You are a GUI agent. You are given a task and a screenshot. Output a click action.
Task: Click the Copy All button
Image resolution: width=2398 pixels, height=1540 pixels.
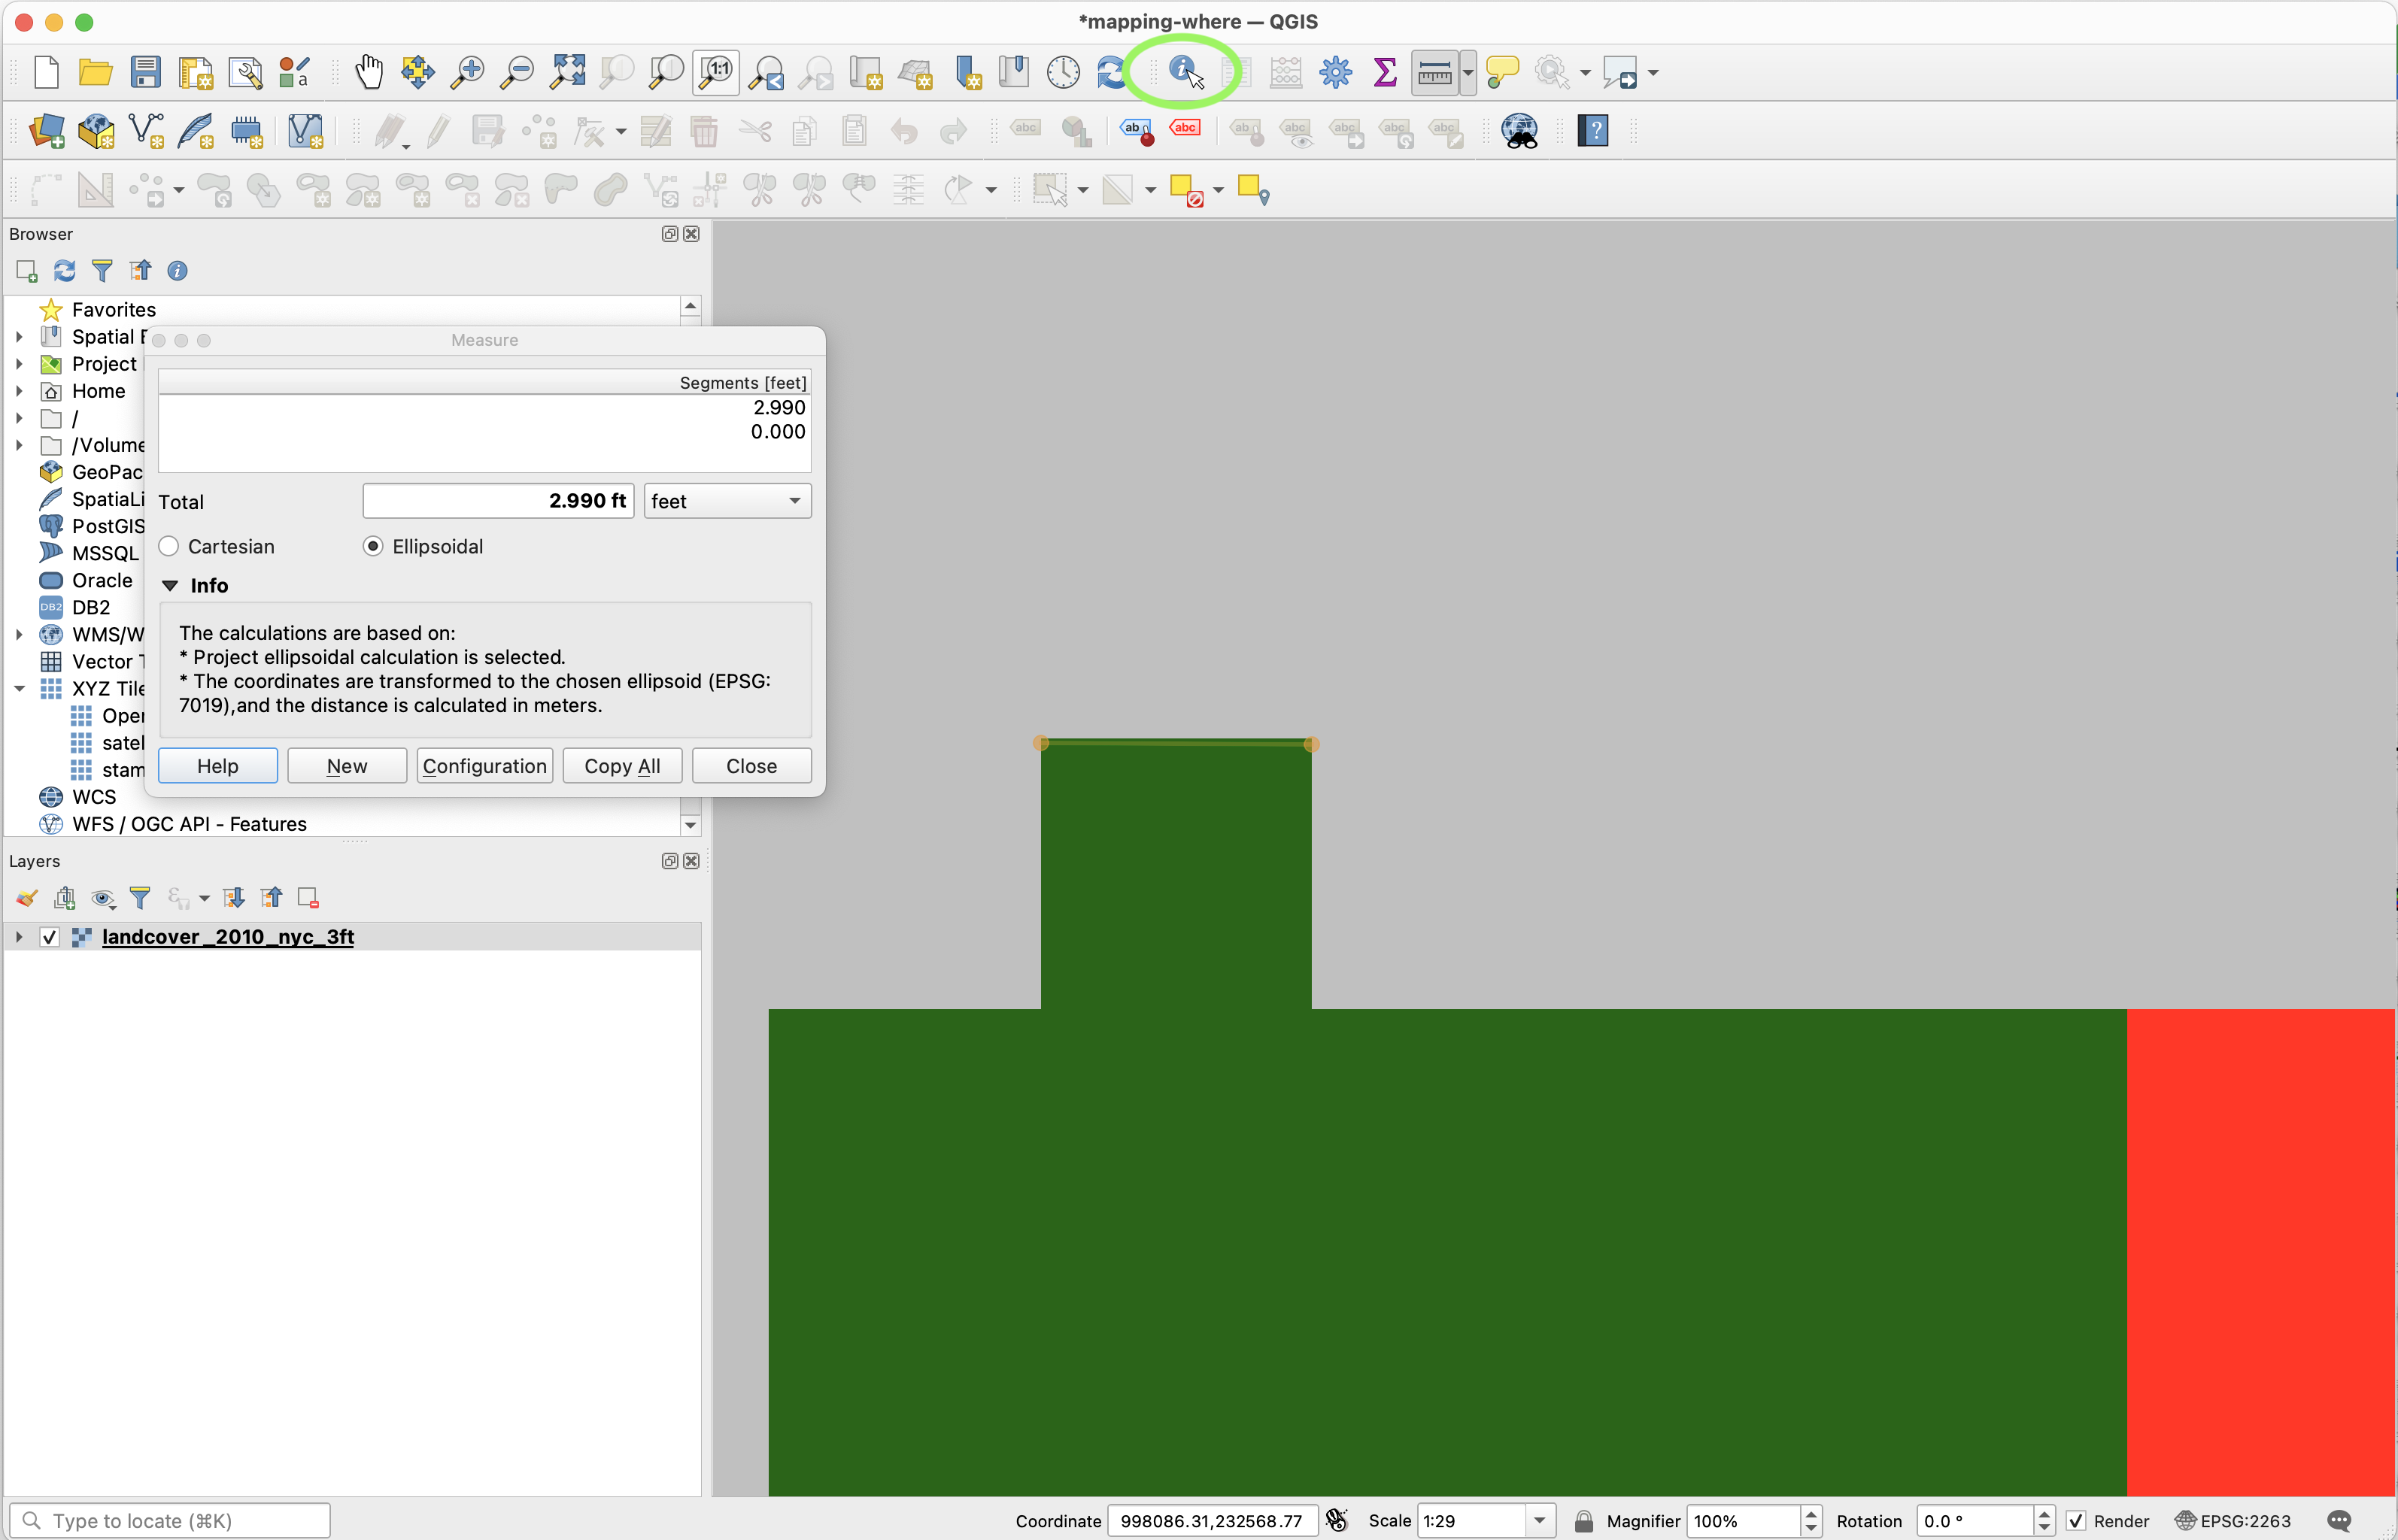[x=622, y=766]
